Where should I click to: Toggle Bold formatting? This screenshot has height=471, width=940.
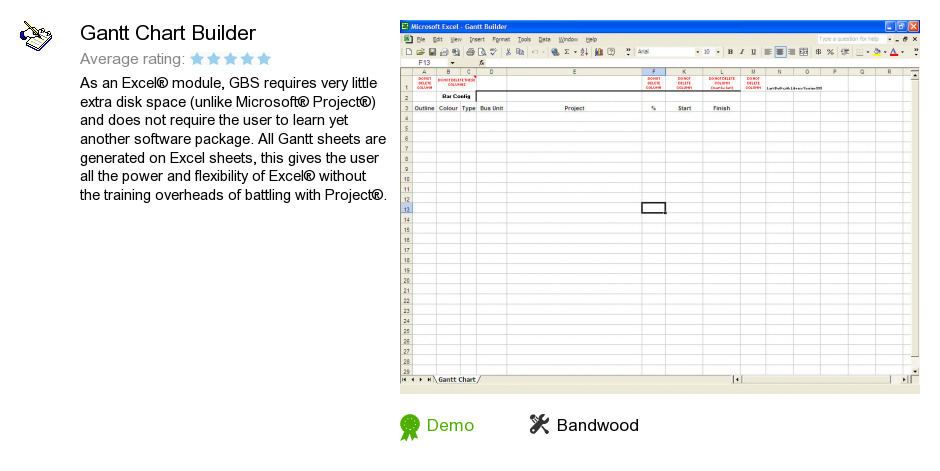[730, 52]
